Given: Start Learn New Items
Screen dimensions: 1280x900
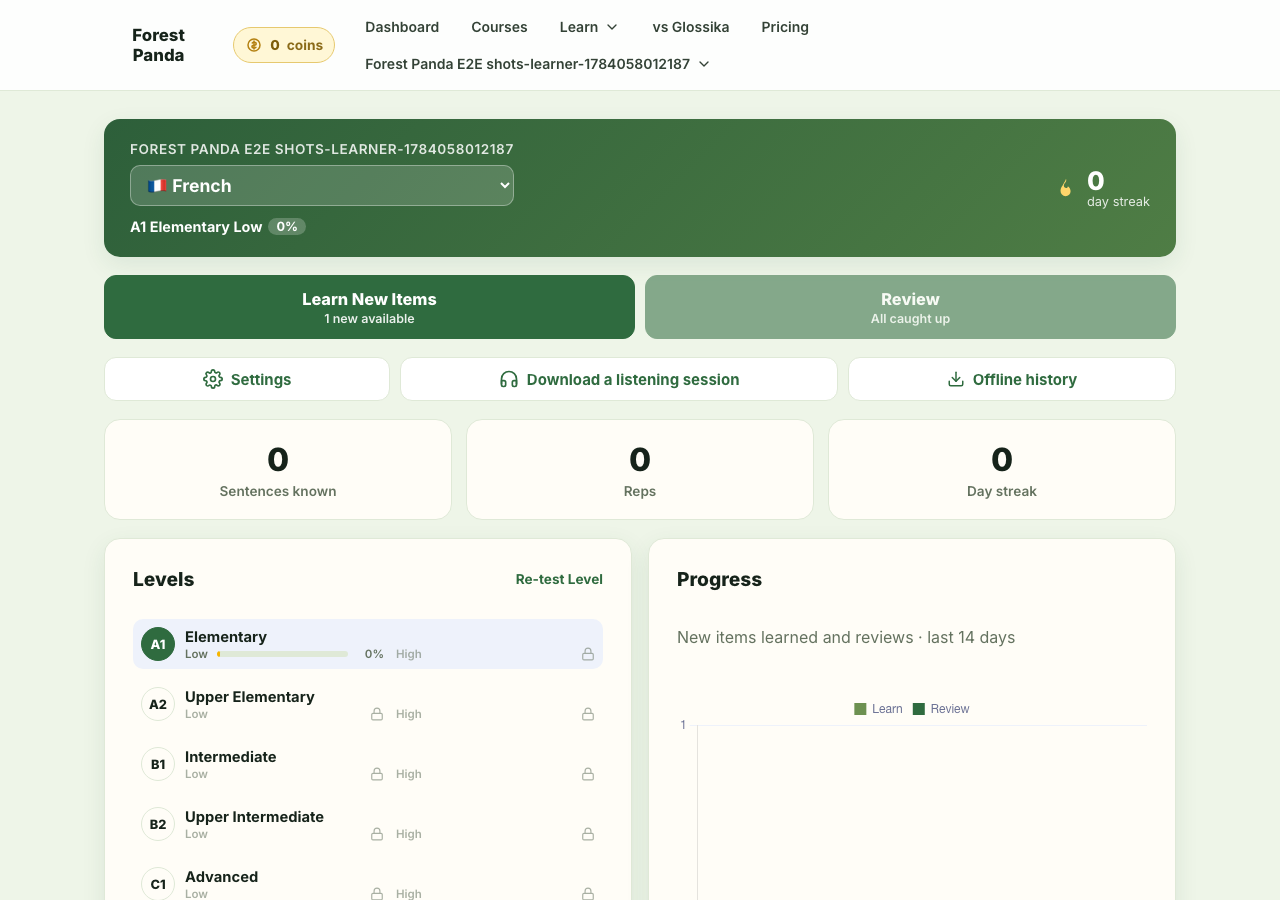Looking at the screenshot, I should [369, 307].
